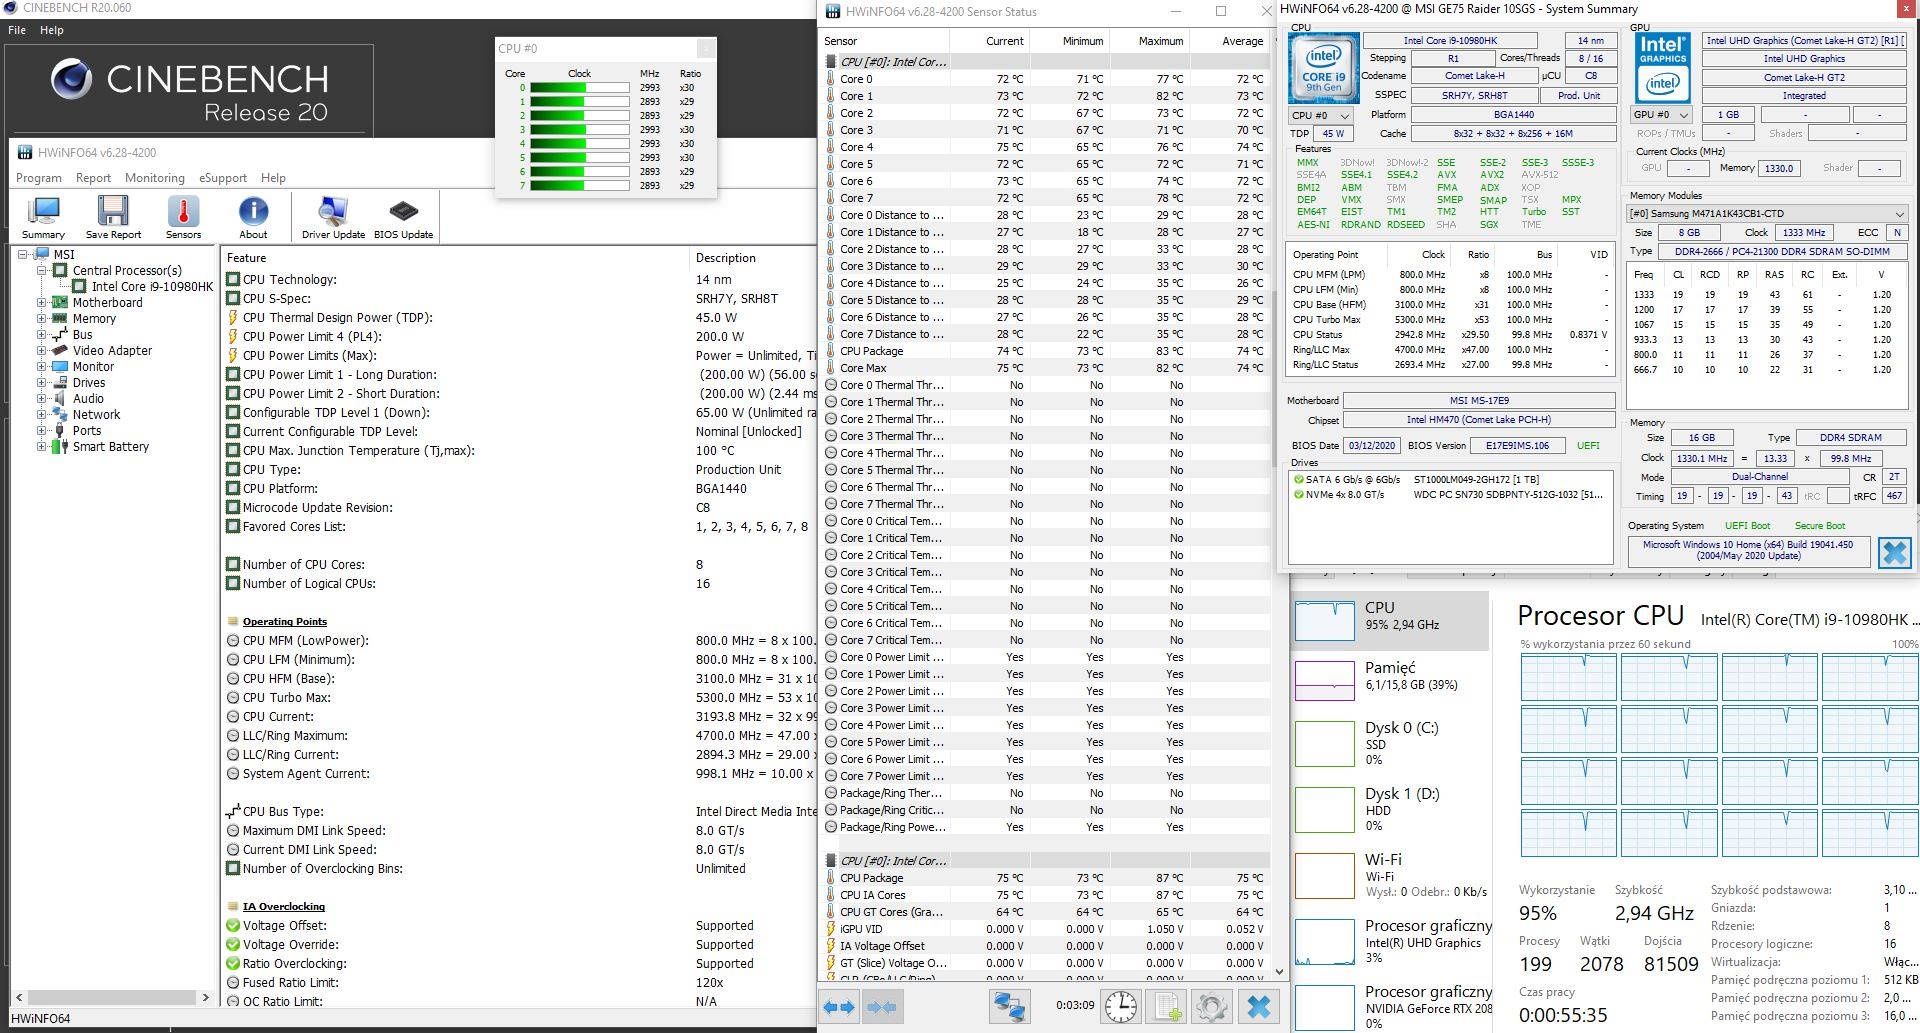Open the Samsung memory module dropdown
The height and width of the screenshot is (1033, 1920).
pos(1767,214)
